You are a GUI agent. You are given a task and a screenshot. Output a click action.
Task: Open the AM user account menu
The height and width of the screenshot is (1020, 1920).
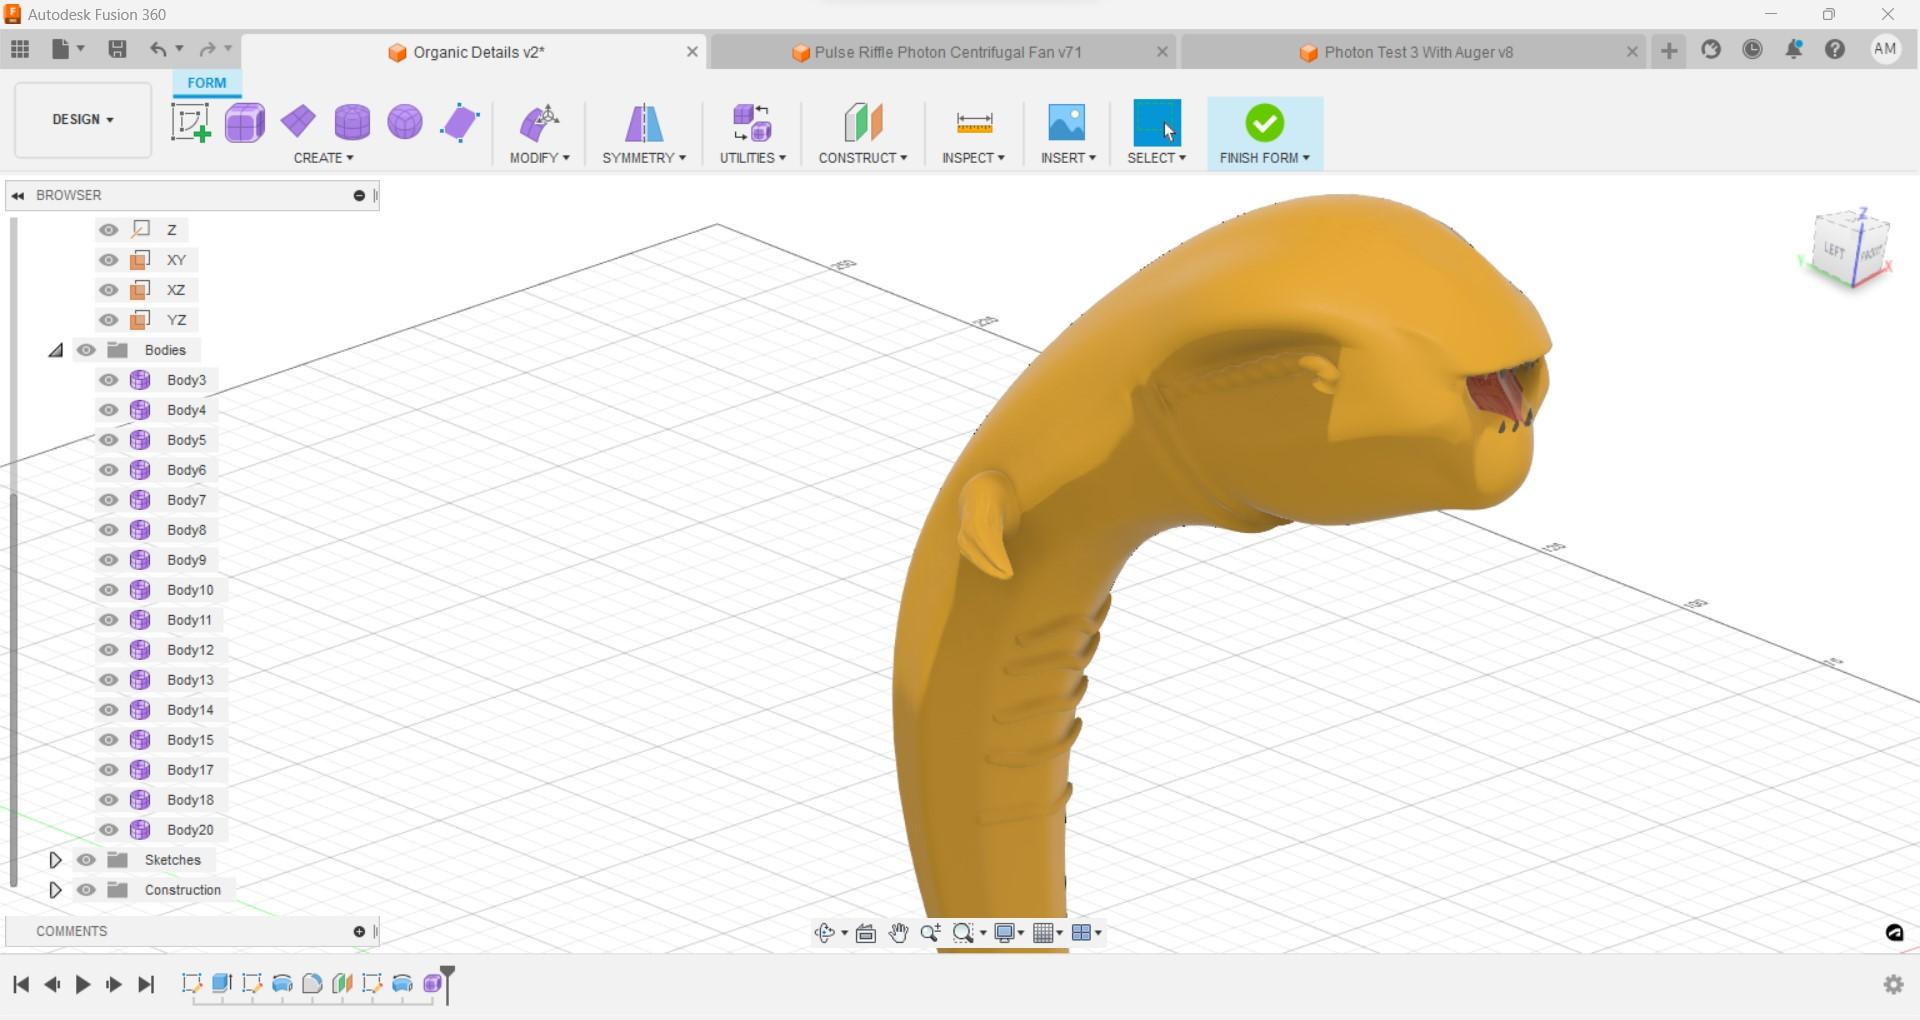tap(1885, 49)
